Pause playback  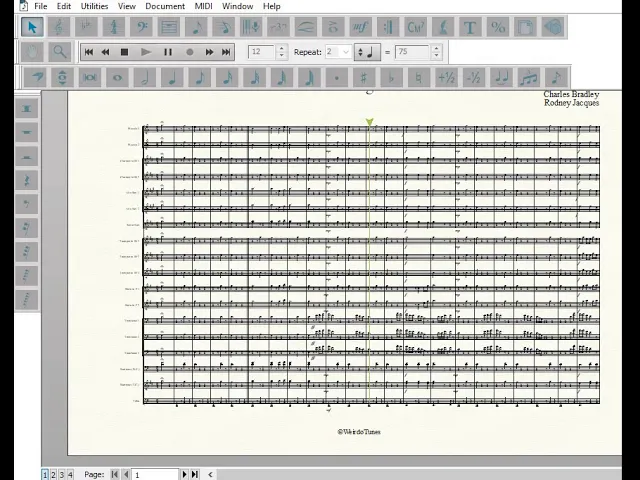[167, 52]
